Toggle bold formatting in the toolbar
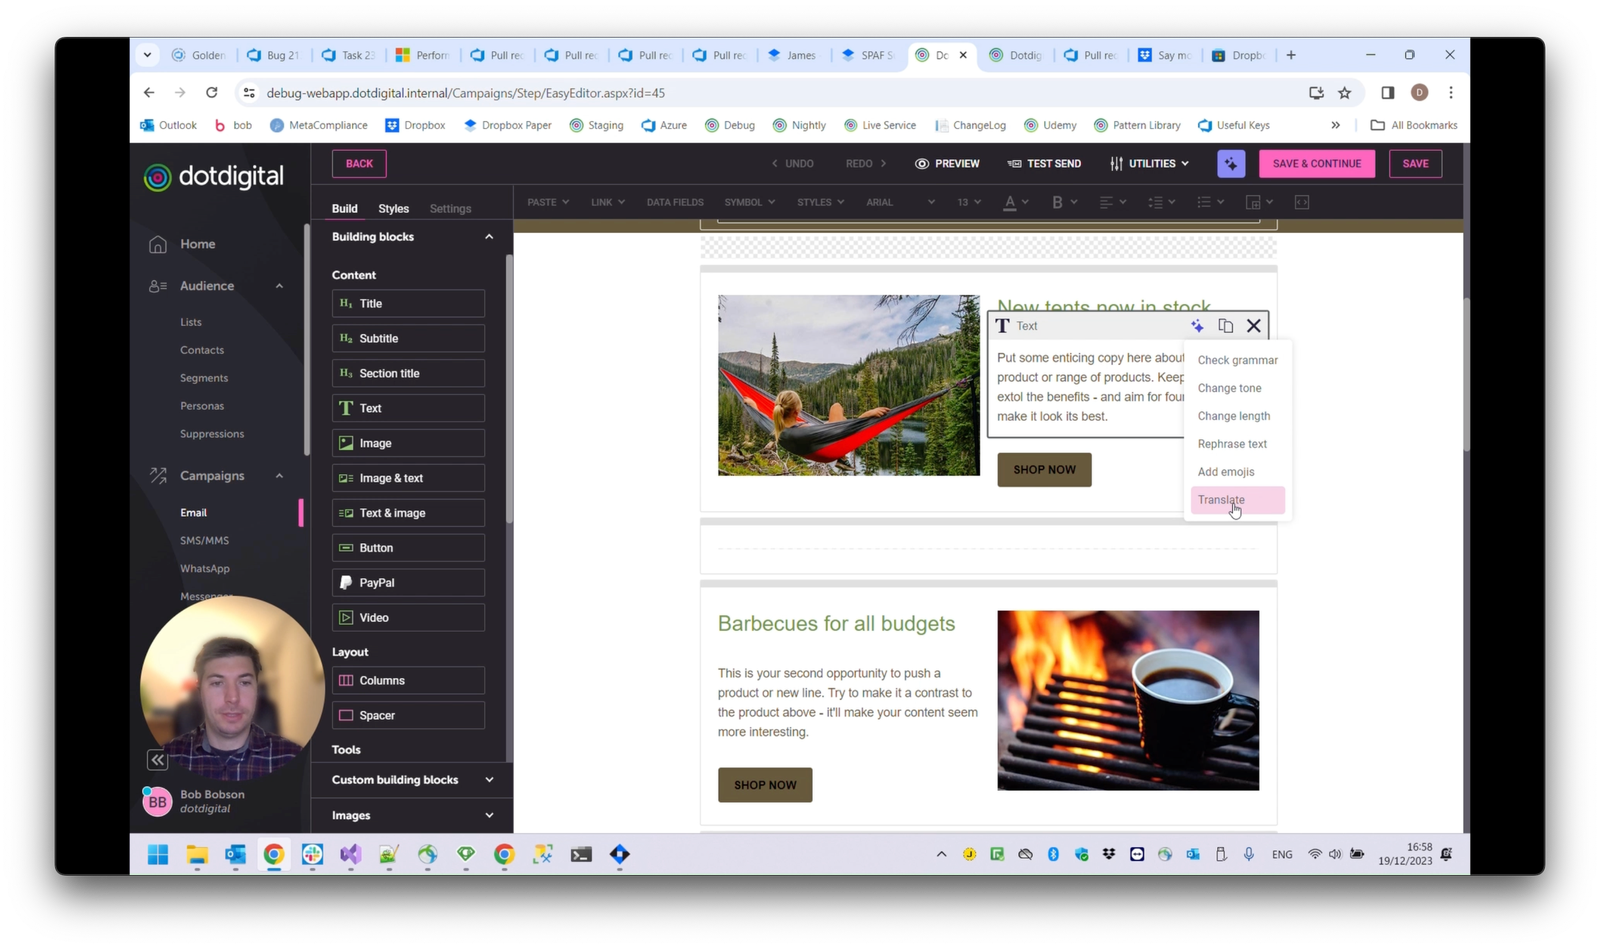1600x948 pixels. 1057,202
